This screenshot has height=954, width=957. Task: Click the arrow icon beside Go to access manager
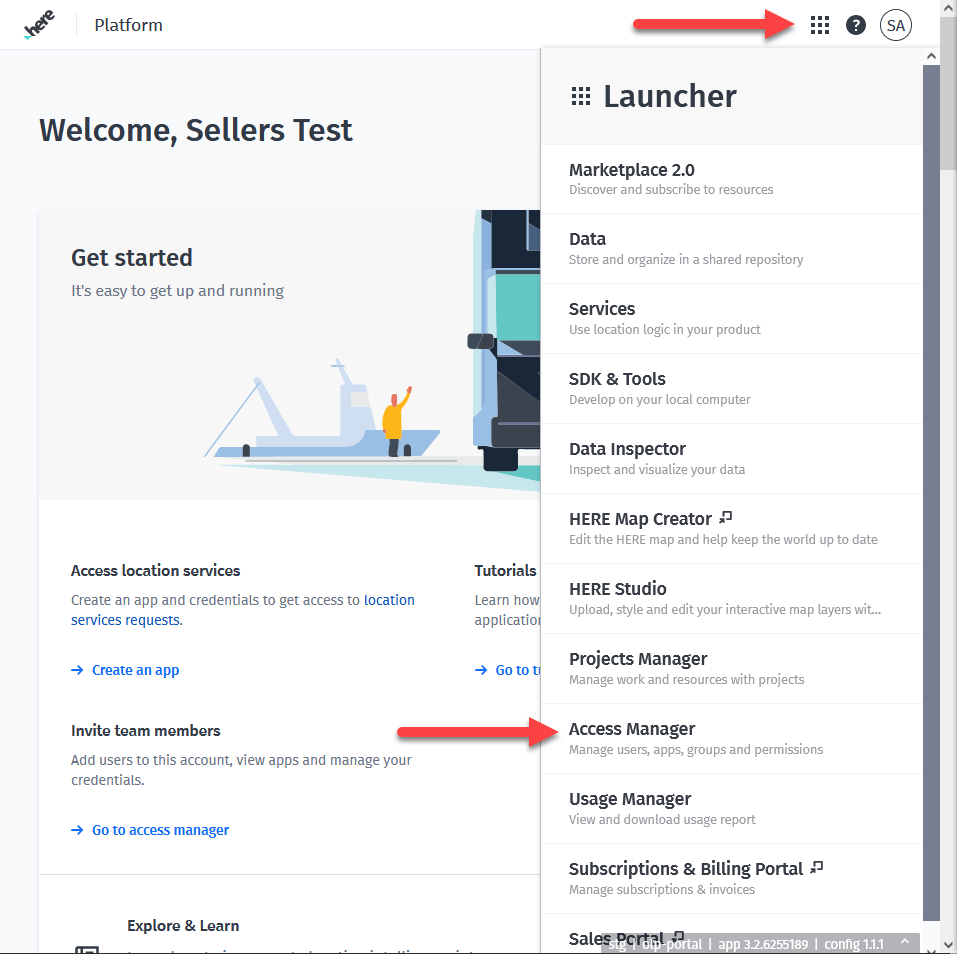(x=77, y=829)
